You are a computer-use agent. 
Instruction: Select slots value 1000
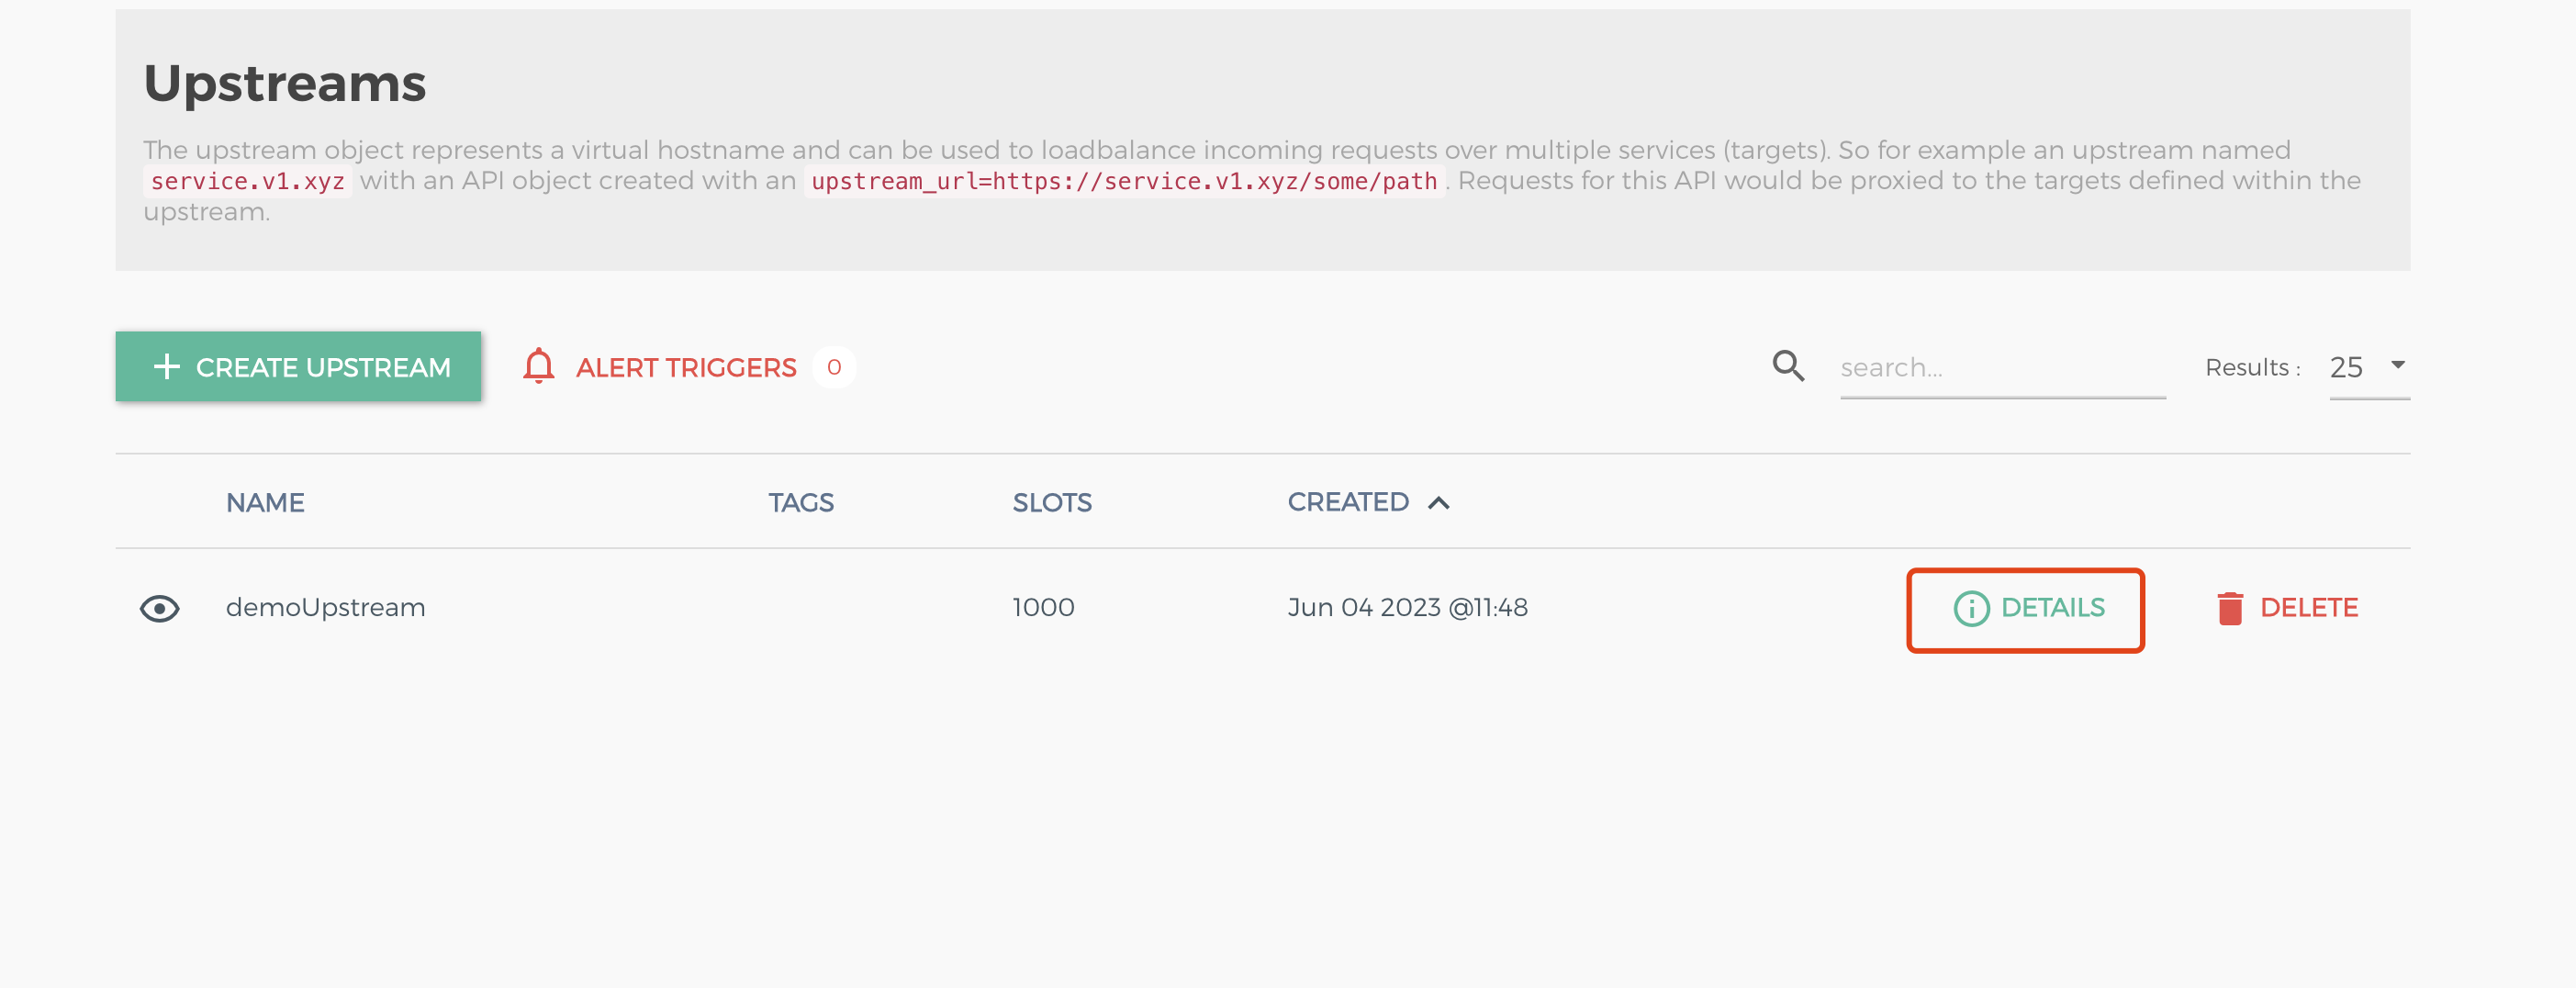click(x=1043, y=607)
